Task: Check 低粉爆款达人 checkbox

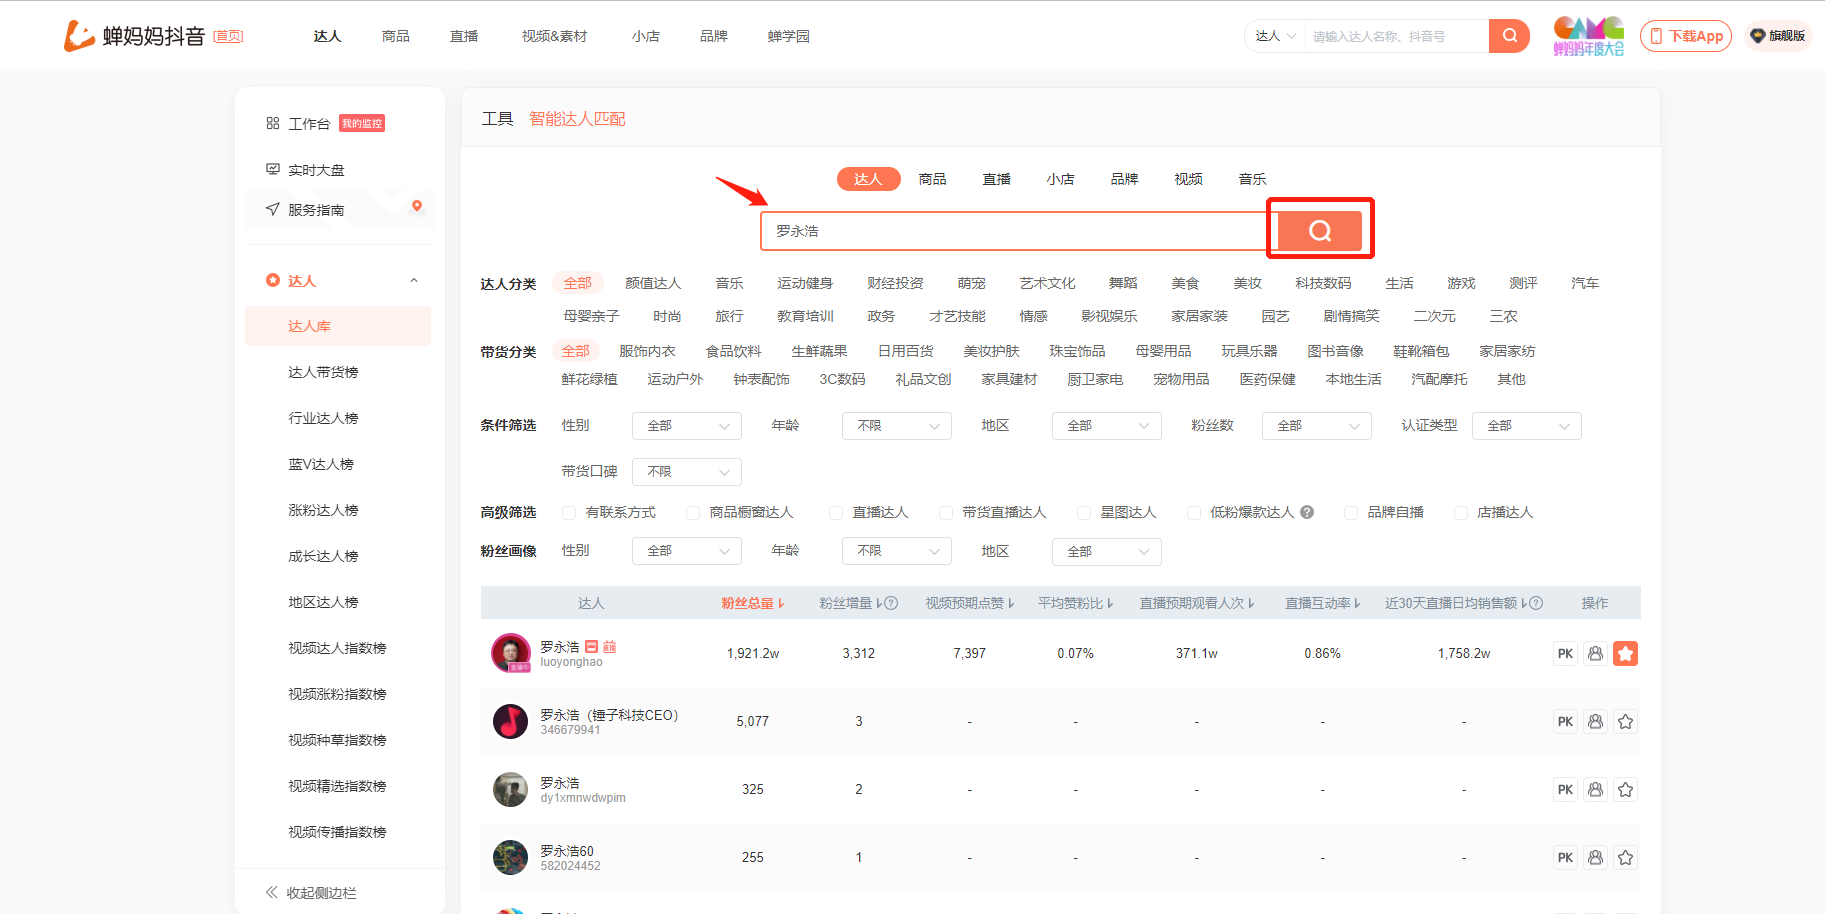Action: click(x=1194, y=513)
